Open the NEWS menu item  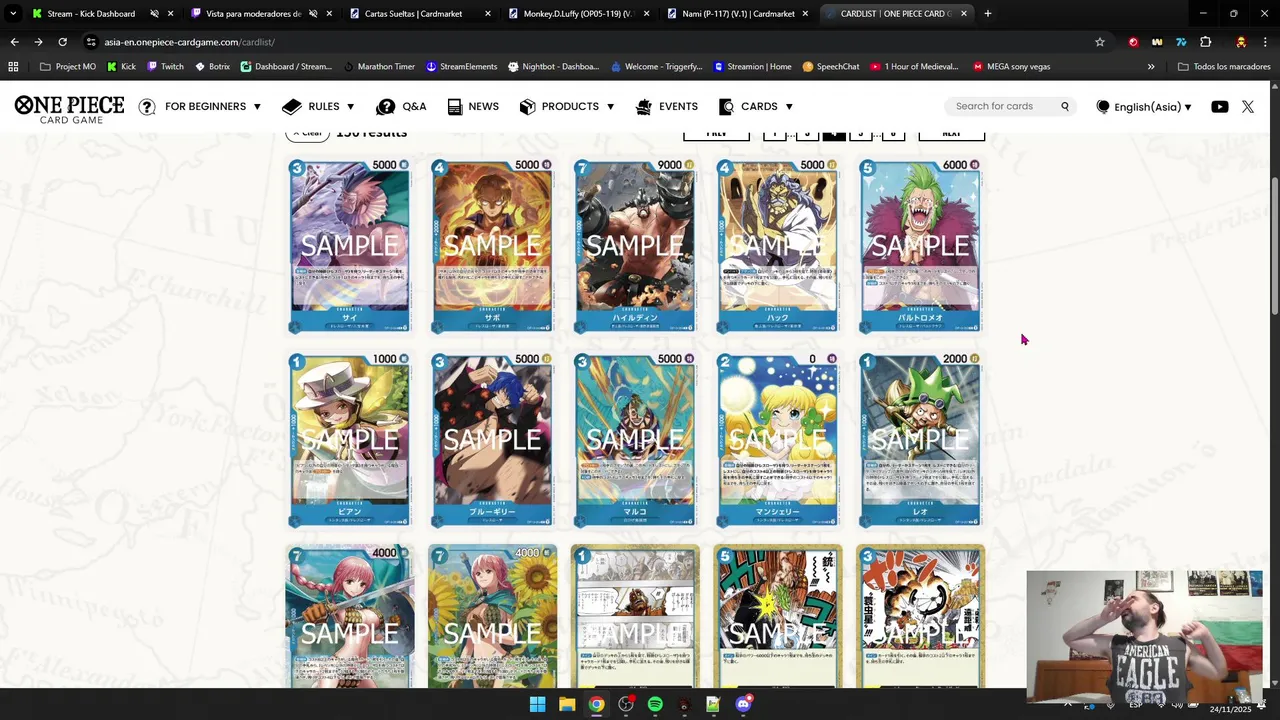[x=473, y=106]
